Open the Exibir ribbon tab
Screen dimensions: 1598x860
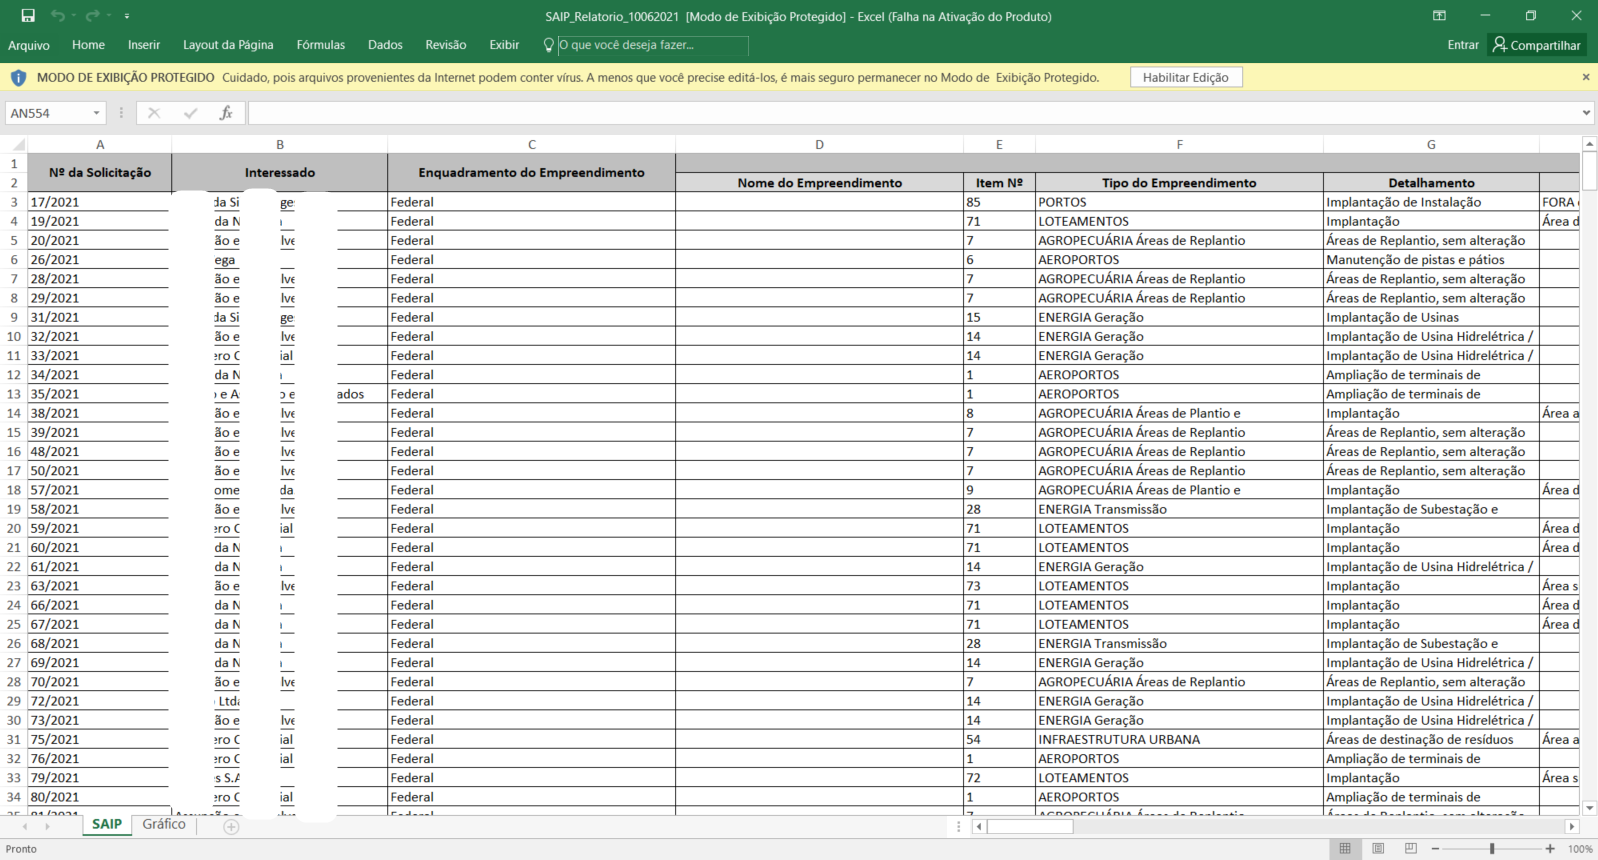(504, 45)
